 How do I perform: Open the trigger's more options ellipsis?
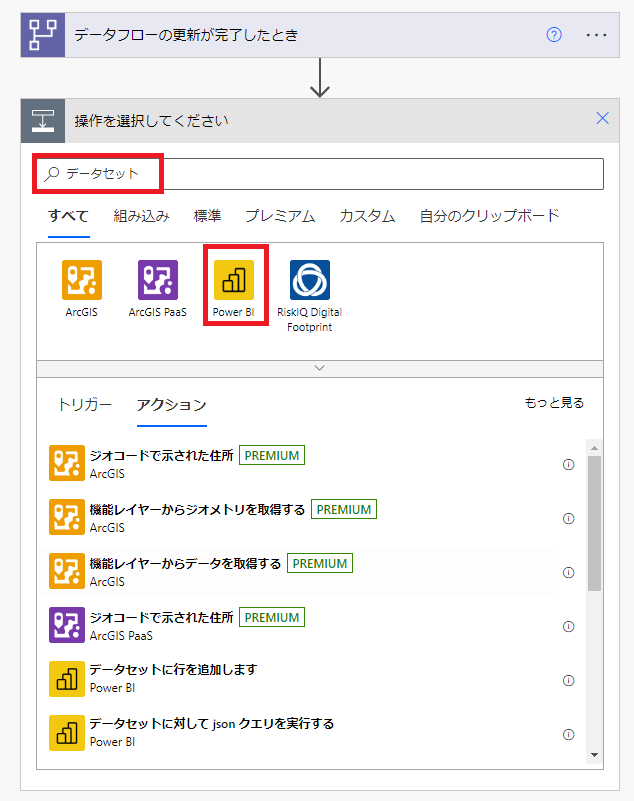pos(596,35)
